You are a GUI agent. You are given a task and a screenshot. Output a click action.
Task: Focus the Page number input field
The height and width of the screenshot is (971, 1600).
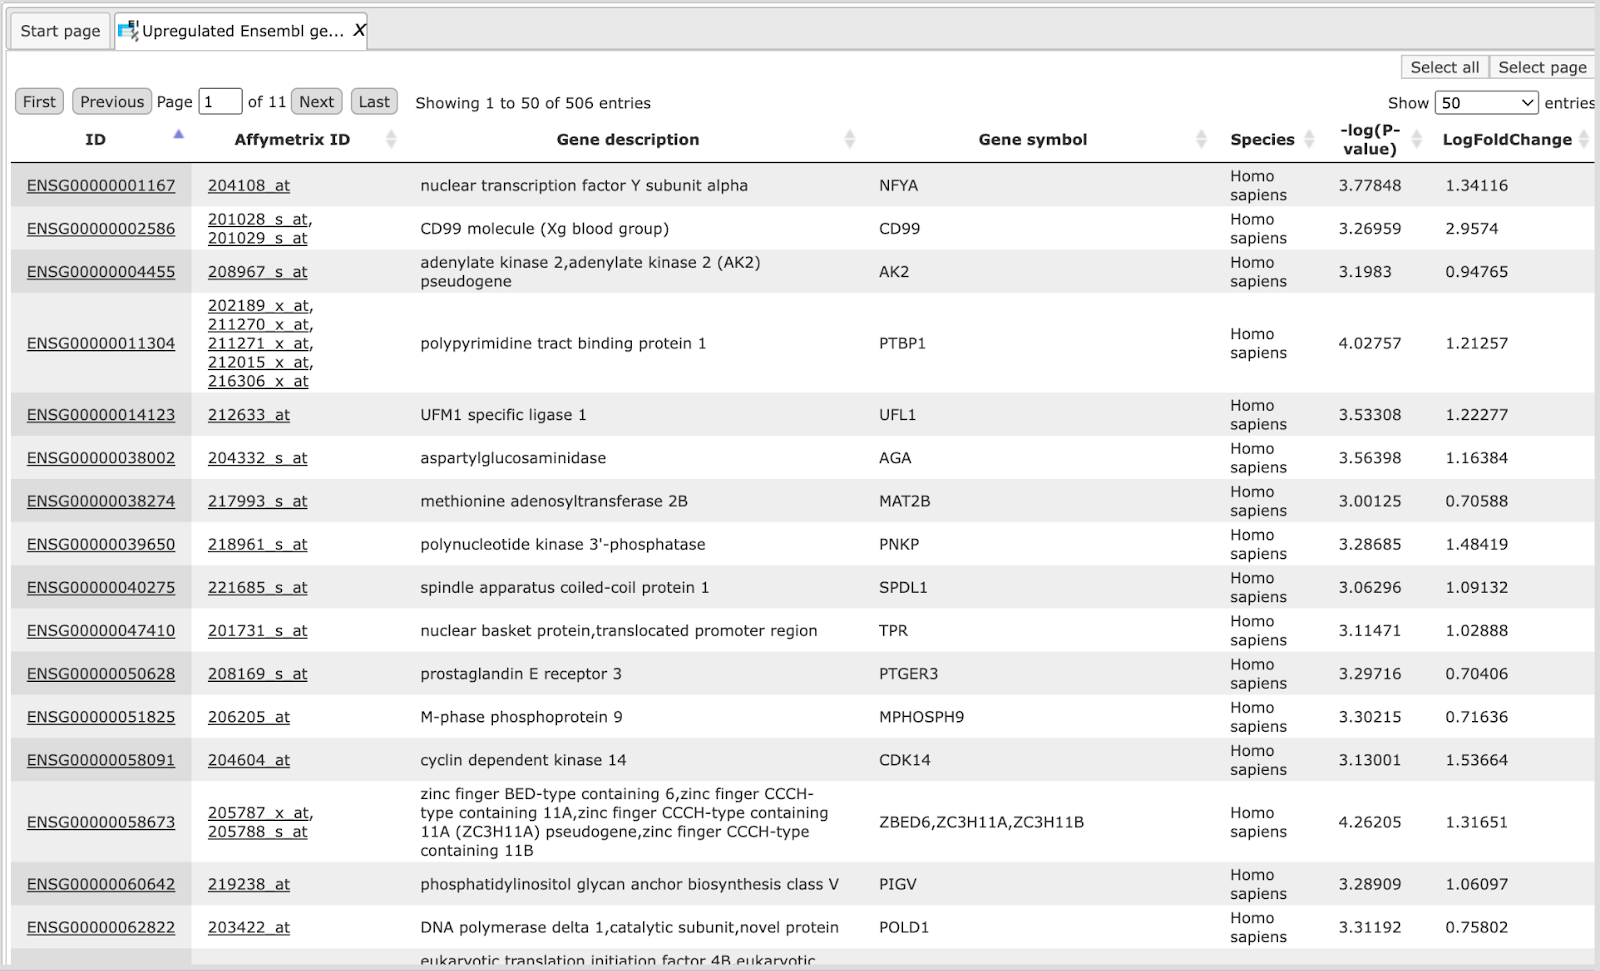(x=220, y=101)
